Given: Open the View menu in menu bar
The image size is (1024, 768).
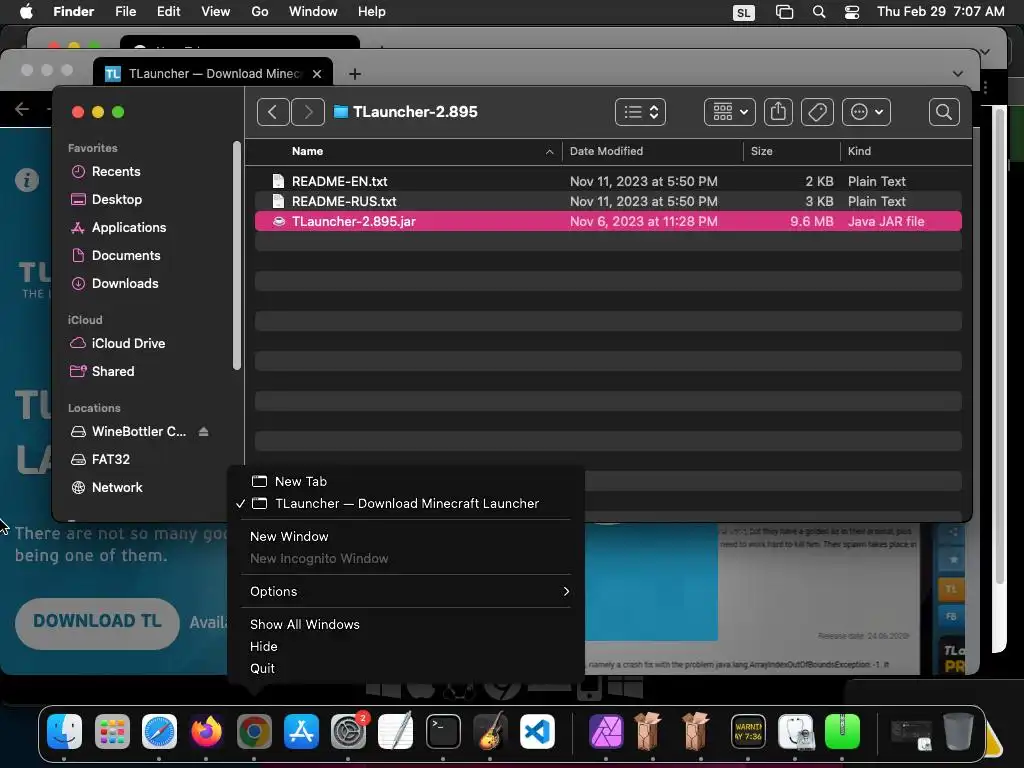Looking at the screenshot, I should pyautogui.click(x=216, y=12).
